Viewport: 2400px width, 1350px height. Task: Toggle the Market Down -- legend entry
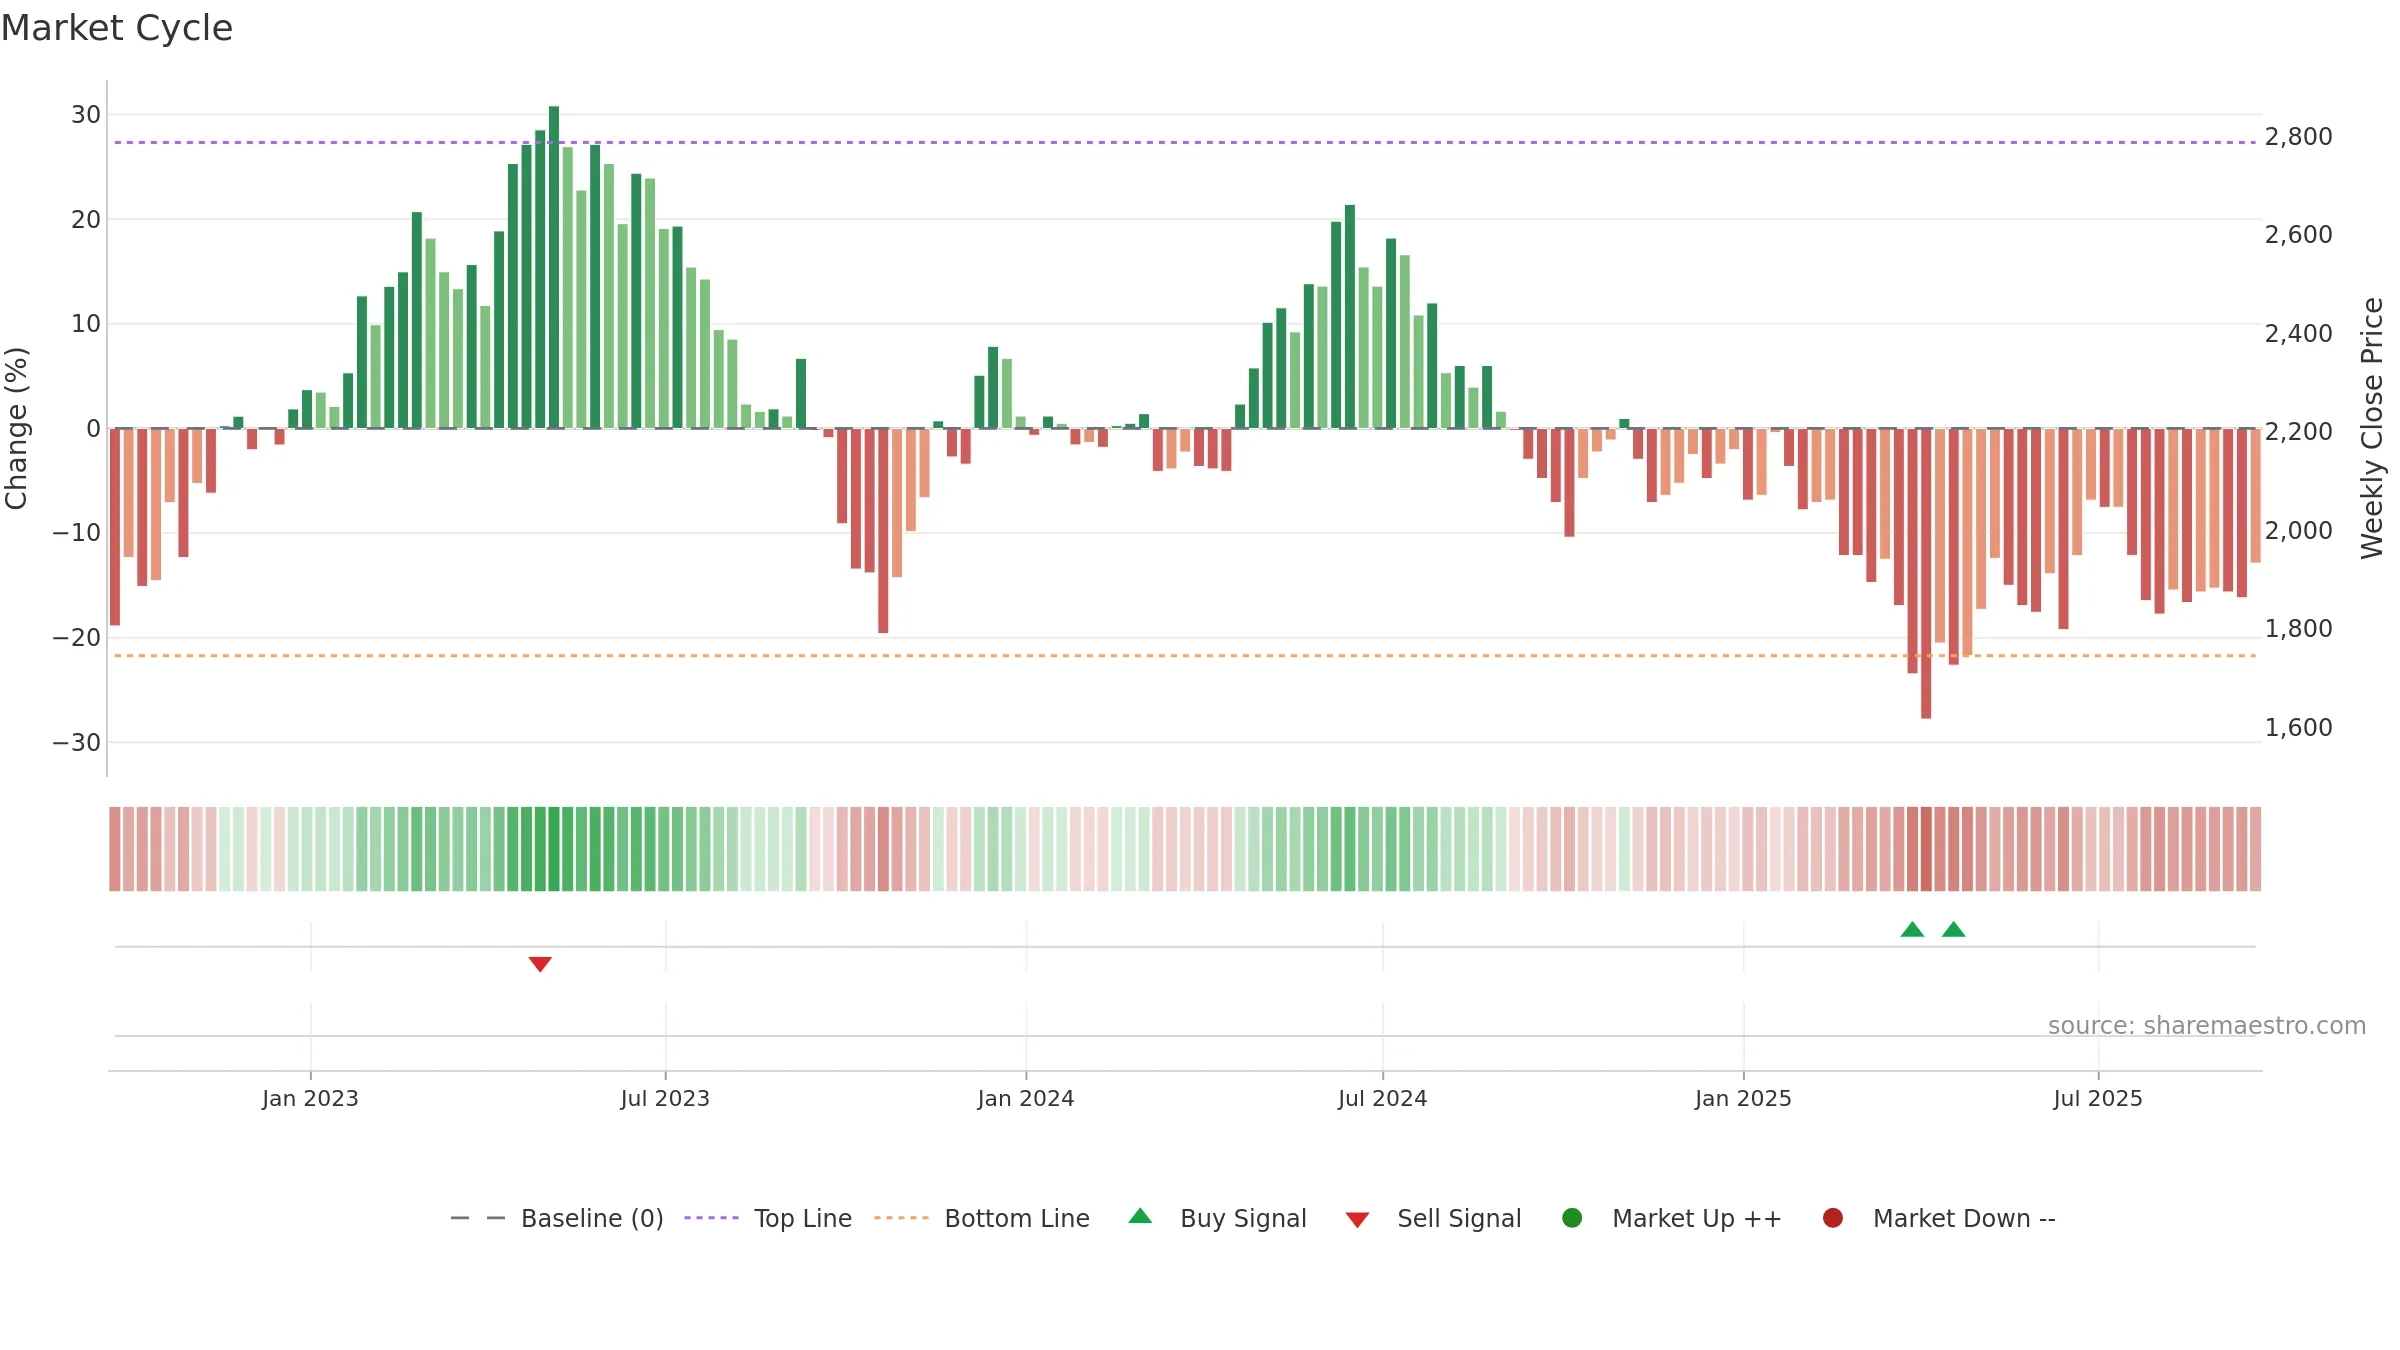pyautogui.click(x=1939, y=1218)
